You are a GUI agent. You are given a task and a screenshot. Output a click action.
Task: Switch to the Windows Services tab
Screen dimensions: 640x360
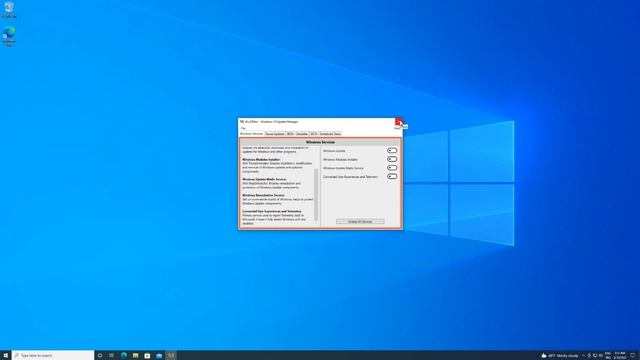coord(251,134)
